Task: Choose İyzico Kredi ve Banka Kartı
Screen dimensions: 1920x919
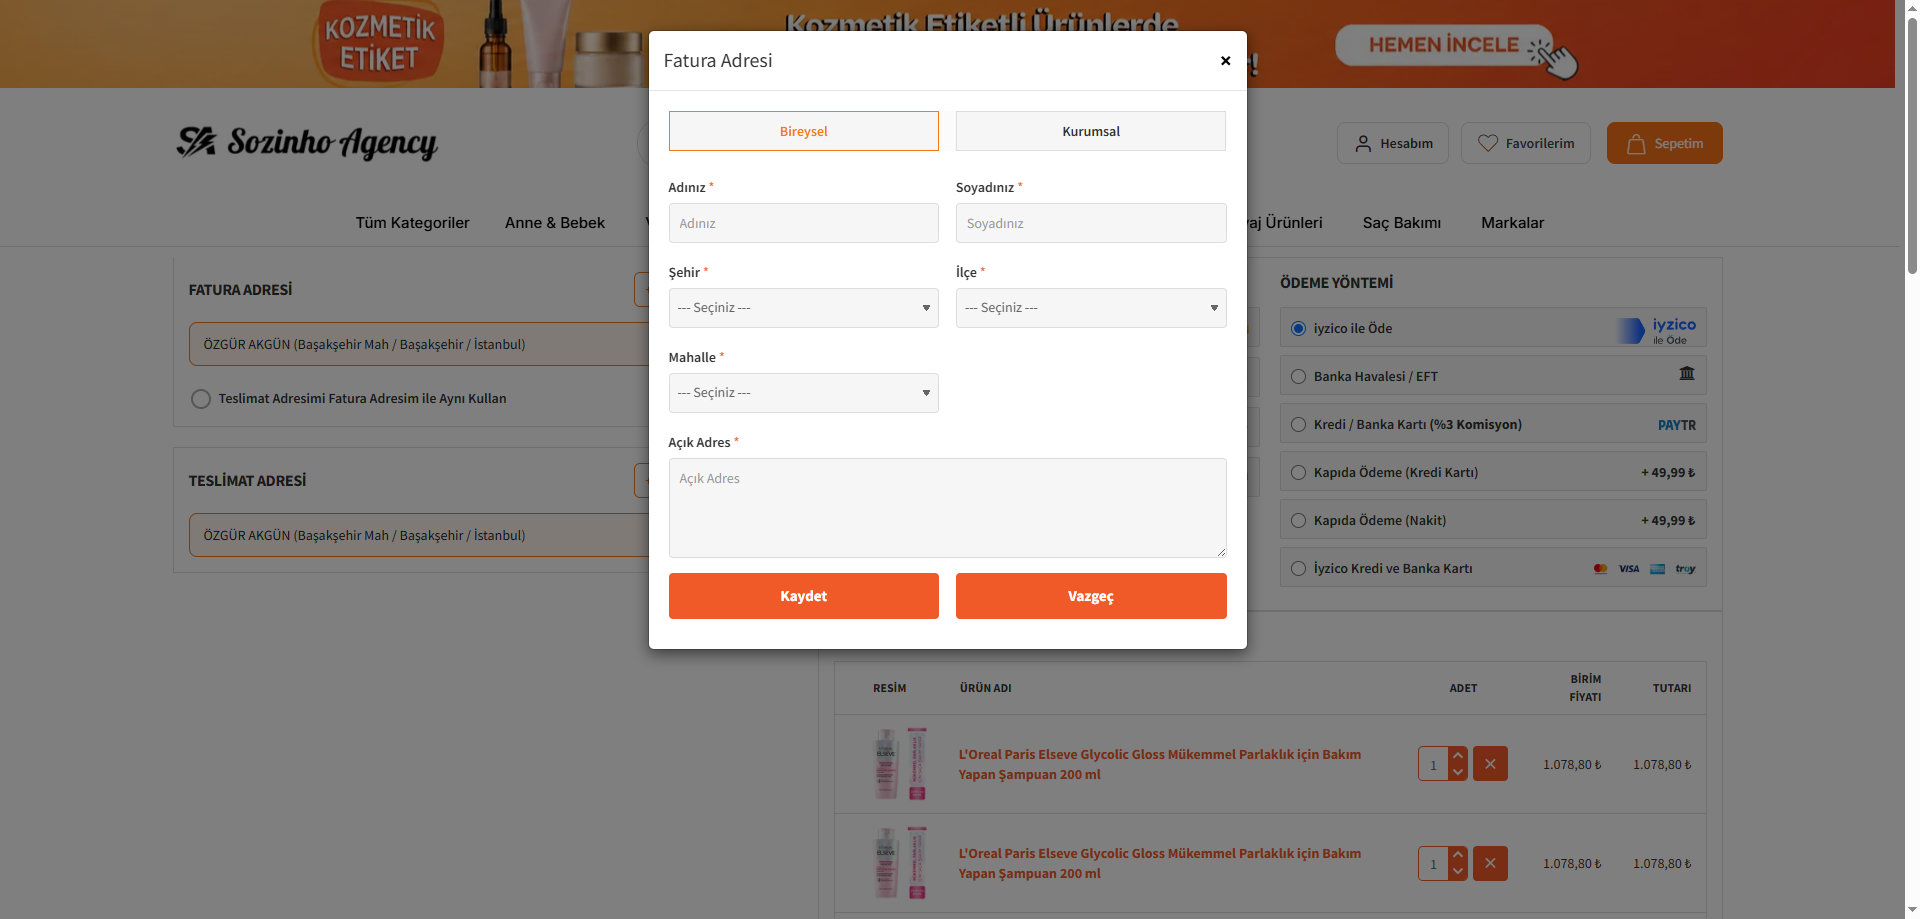Action: tap(1493, 568)
